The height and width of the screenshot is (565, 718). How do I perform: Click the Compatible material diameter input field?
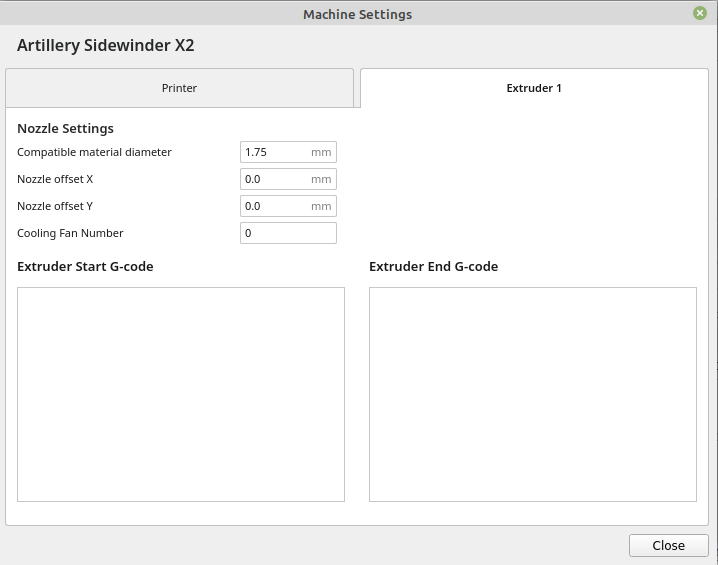[276, 152]
